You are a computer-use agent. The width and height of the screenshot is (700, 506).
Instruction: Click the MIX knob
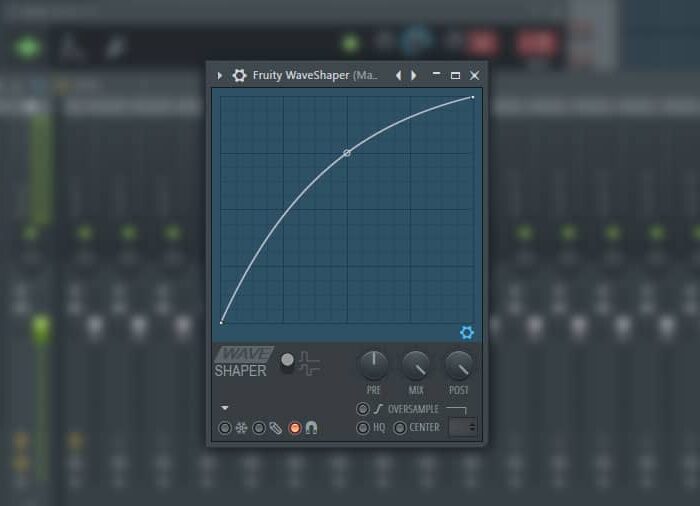(x=416, y=365)
